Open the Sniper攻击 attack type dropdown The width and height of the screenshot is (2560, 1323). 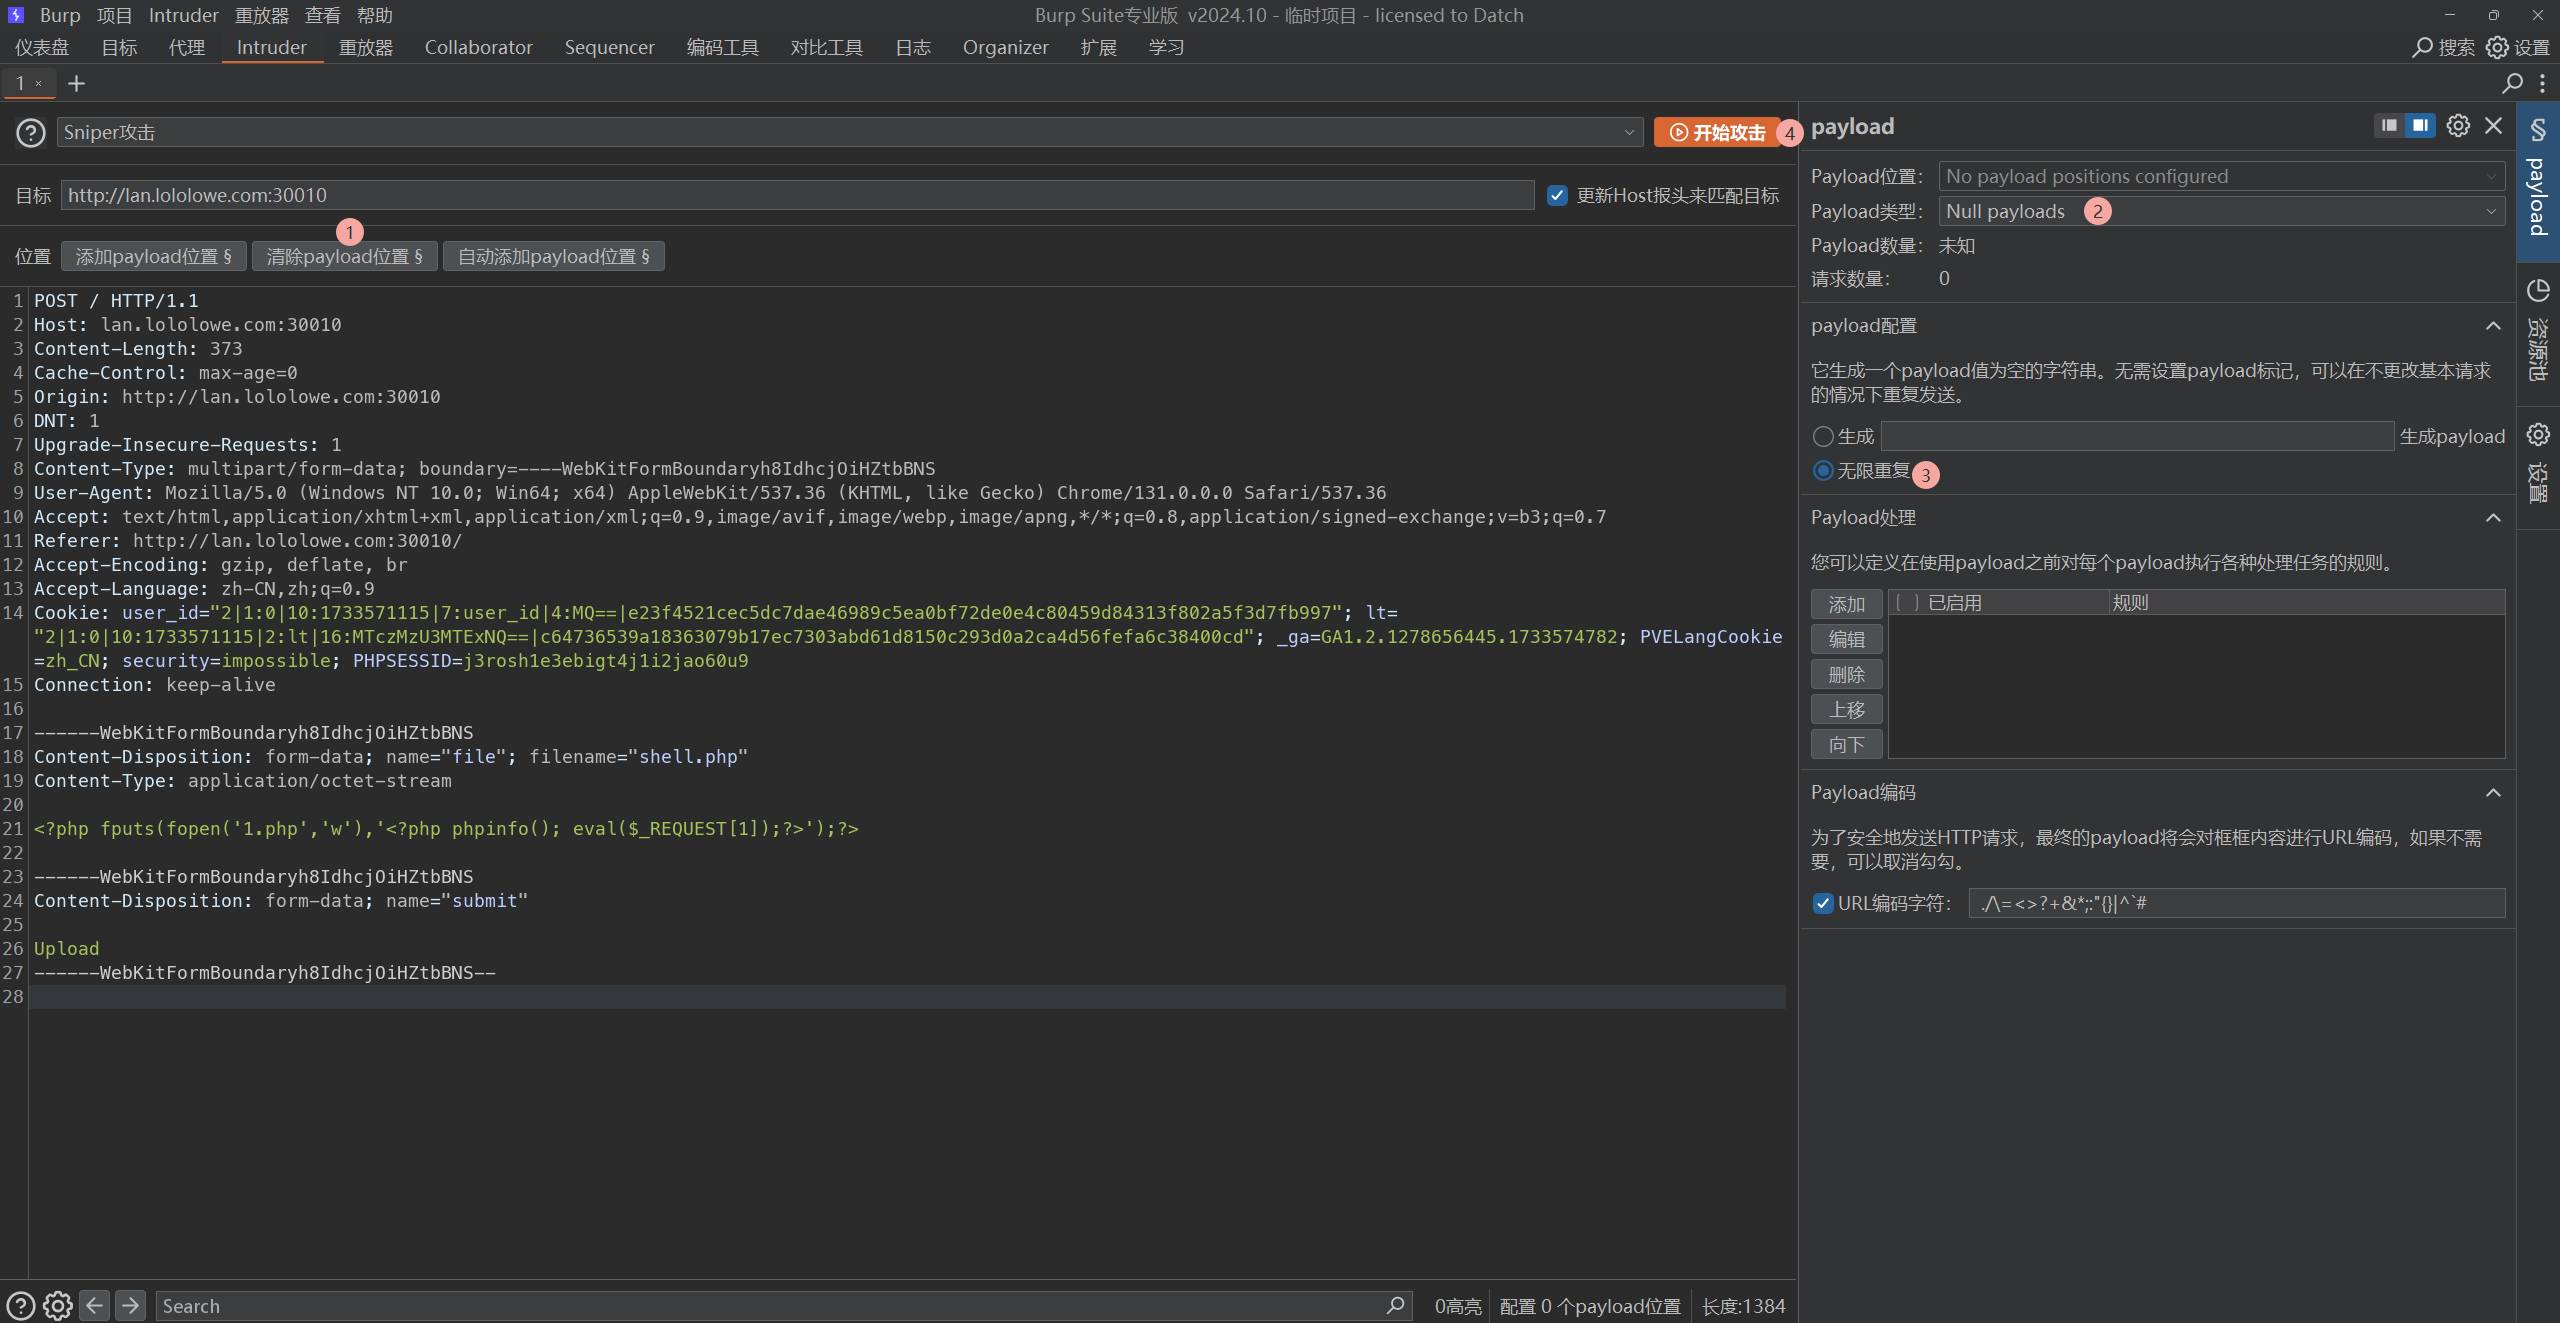(850, 132)
